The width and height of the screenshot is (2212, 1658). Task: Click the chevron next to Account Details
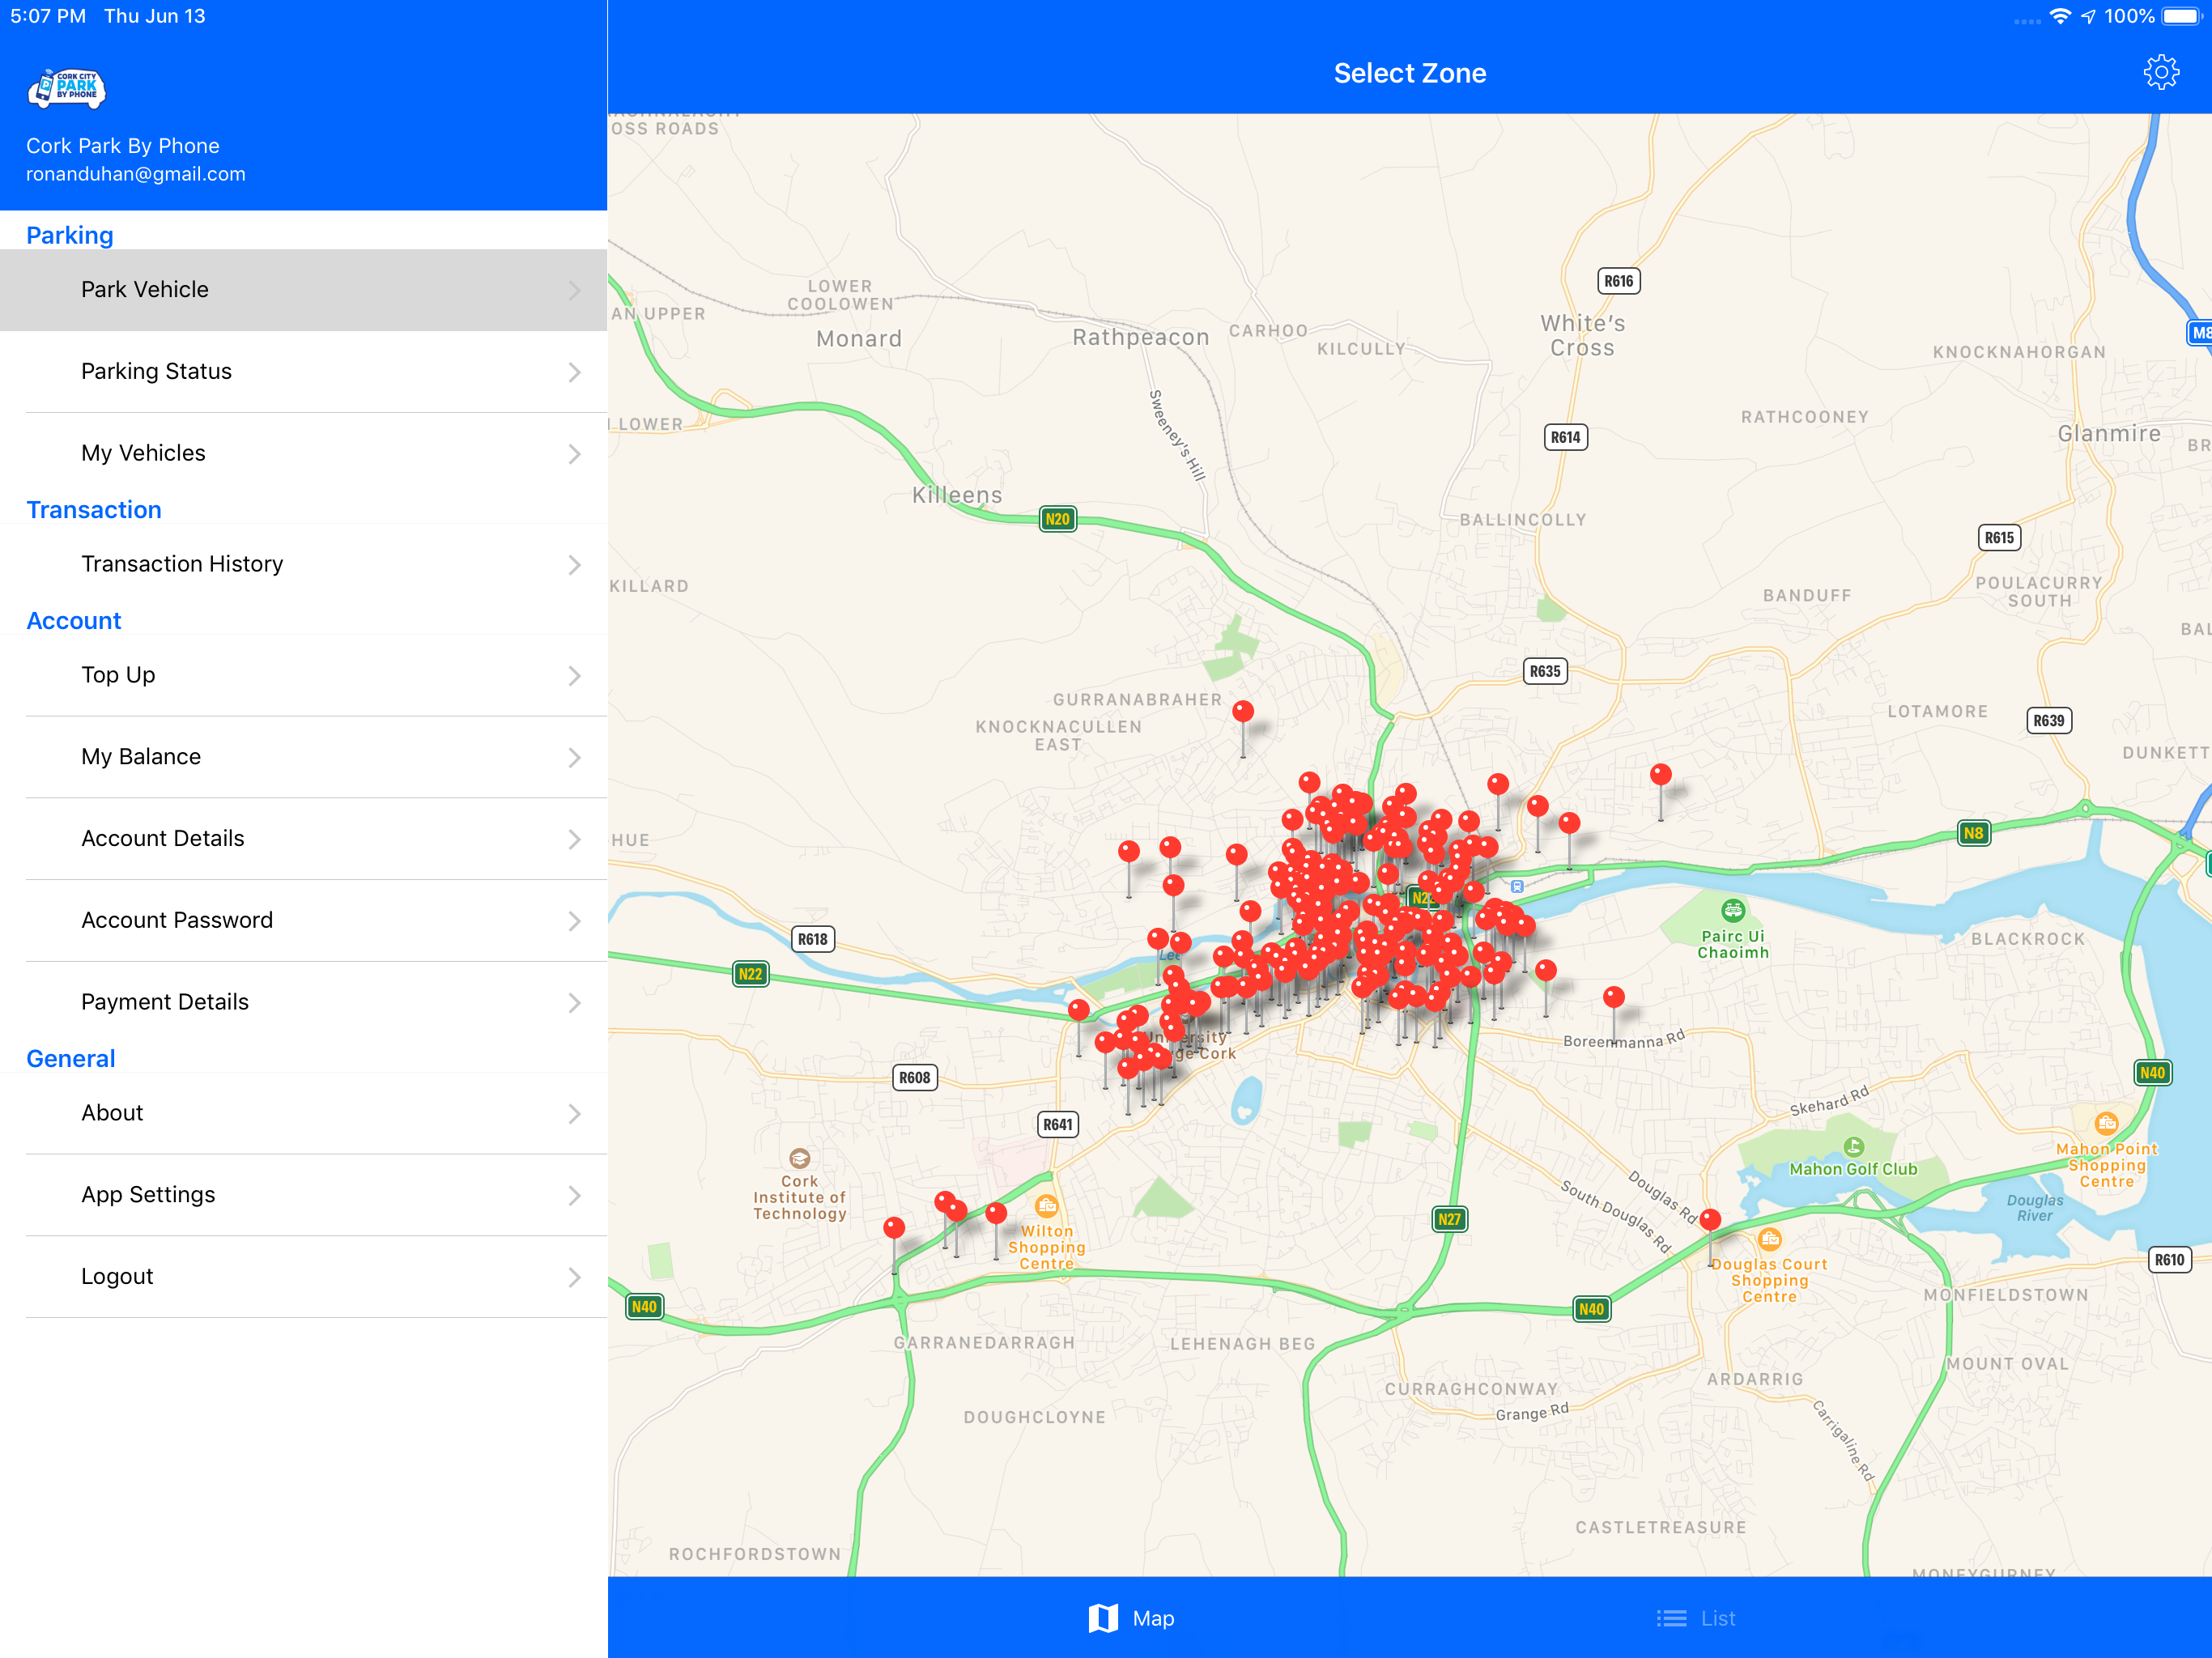point(574,839)
